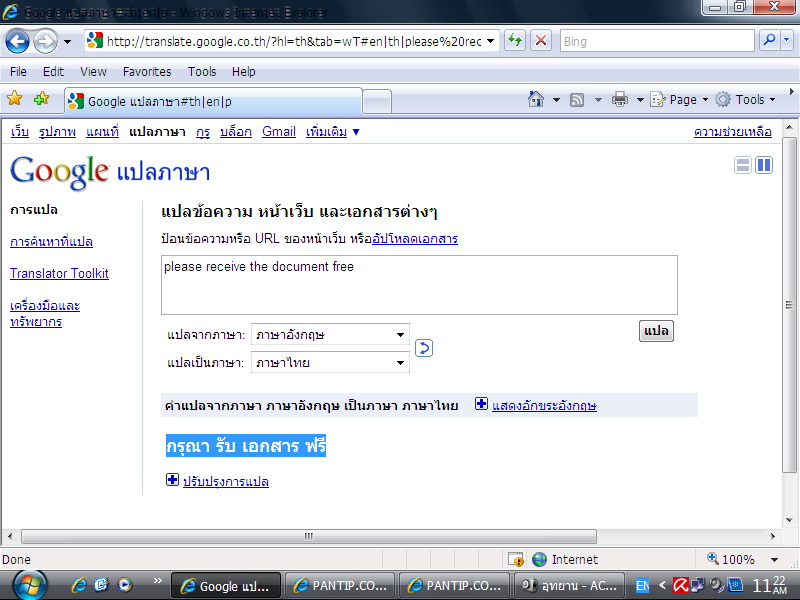
Task: Open the แผนที่ link
Action: pyautogui.click(x=102, y=132)
